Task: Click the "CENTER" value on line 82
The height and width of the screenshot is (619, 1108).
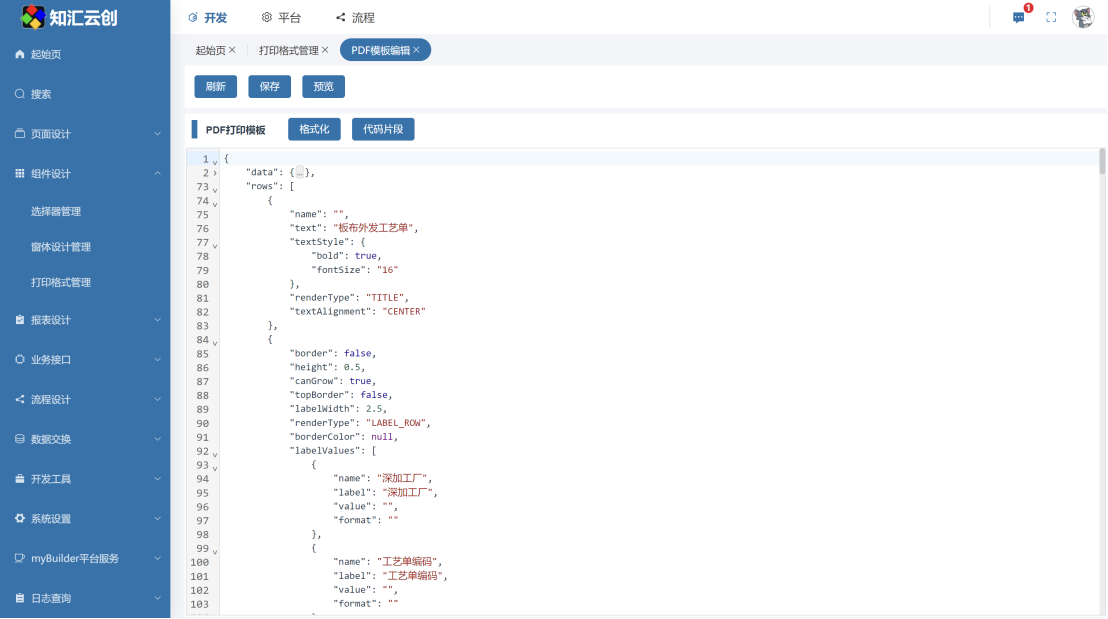Action: [x=403, y=311]
